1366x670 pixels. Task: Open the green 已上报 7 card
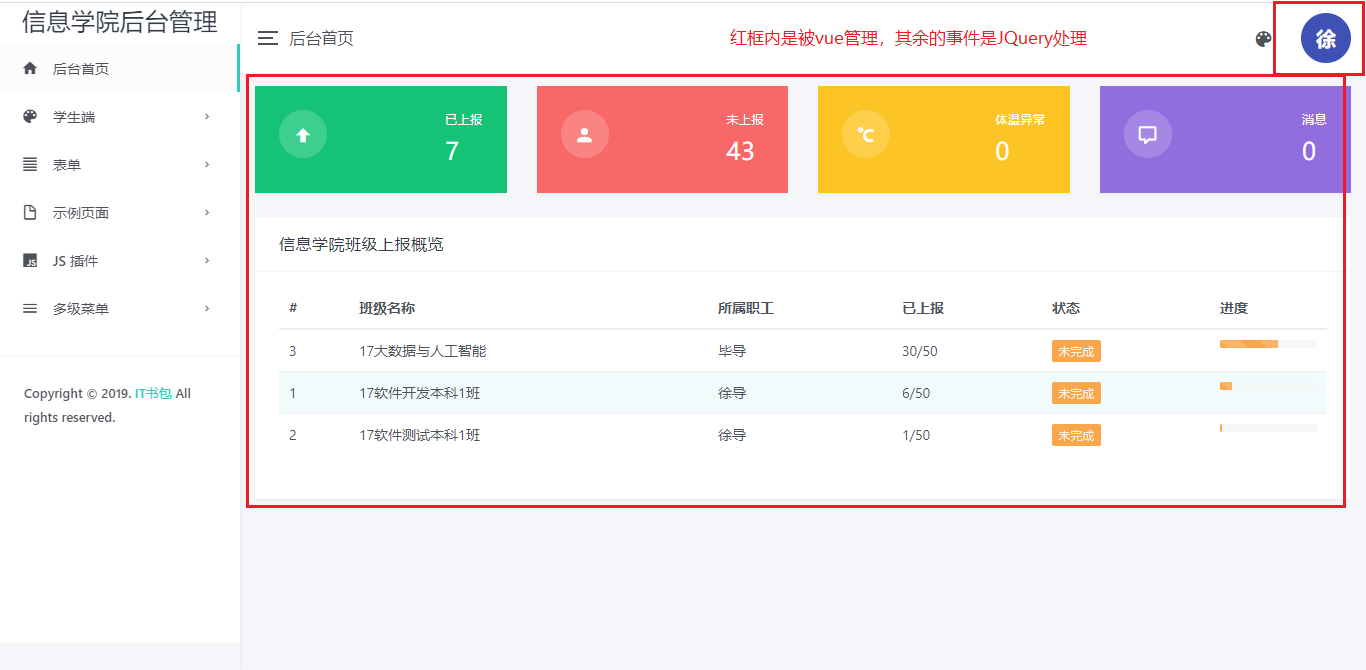pyautogui.click(x=381, y=139)
